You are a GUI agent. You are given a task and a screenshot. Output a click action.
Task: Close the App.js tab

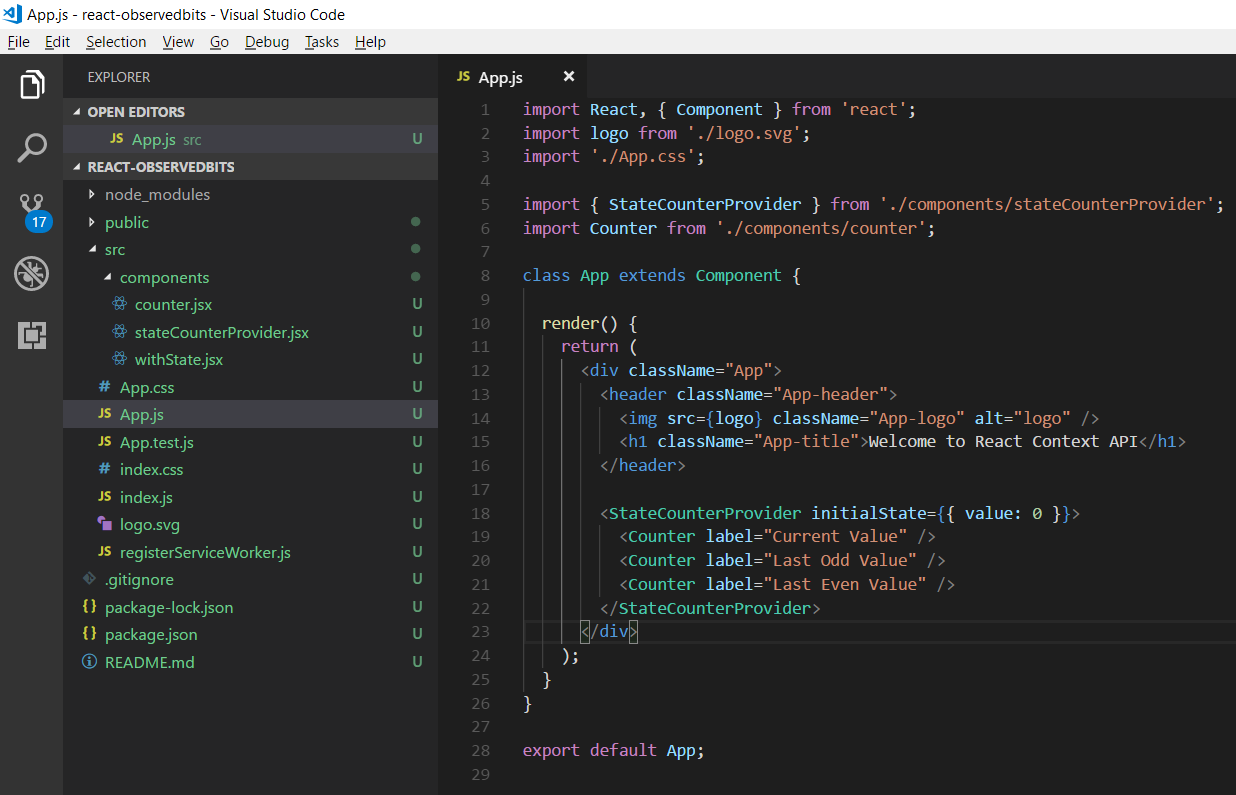pos(568,76)
